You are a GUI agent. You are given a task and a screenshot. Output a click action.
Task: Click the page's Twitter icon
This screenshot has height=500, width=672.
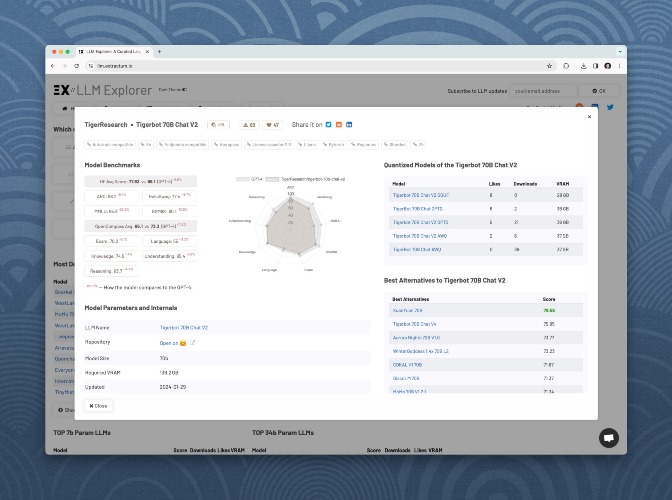(610, 107)
